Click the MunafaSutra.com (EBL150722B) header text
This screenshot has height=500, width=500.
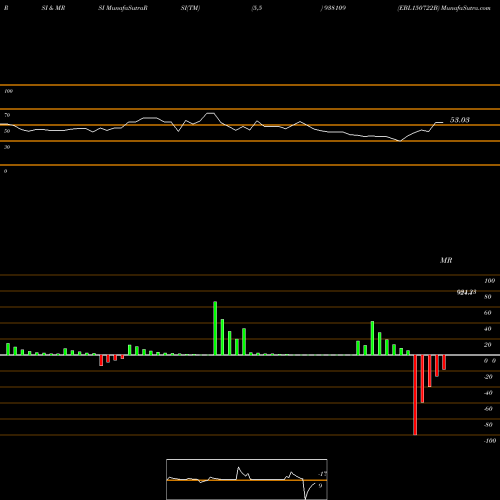444,8
